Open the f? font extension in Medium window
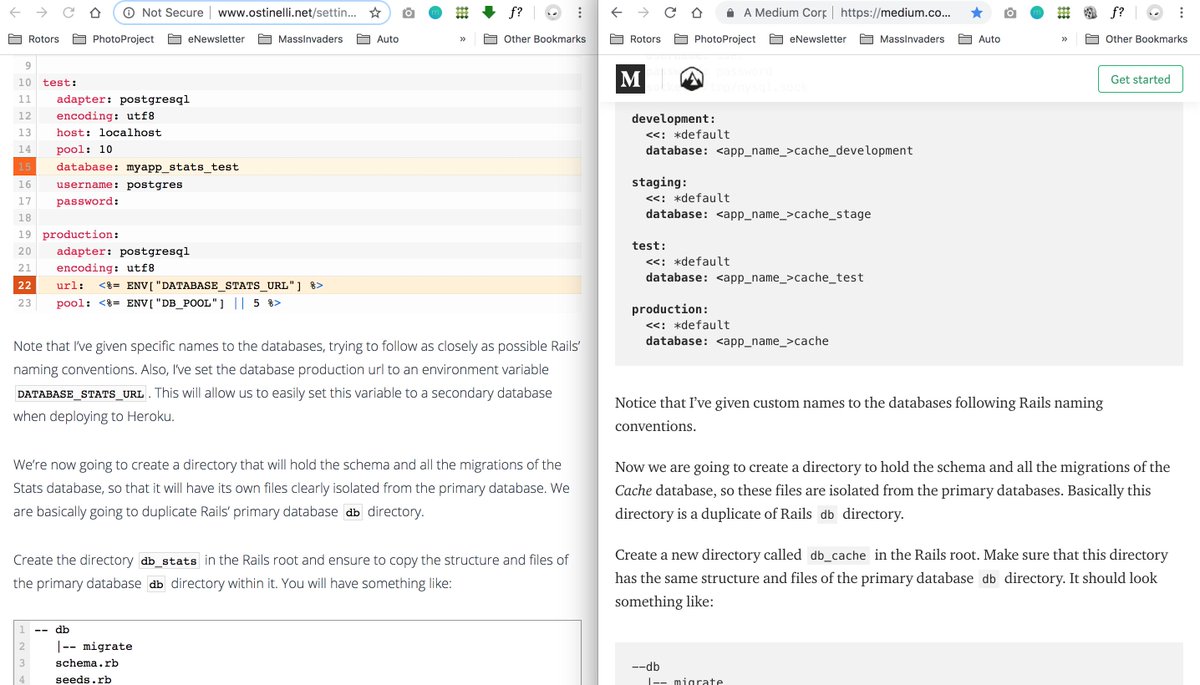This screenshot has width=1200, height=685. pyautogui.click(x=1116, y=13)
